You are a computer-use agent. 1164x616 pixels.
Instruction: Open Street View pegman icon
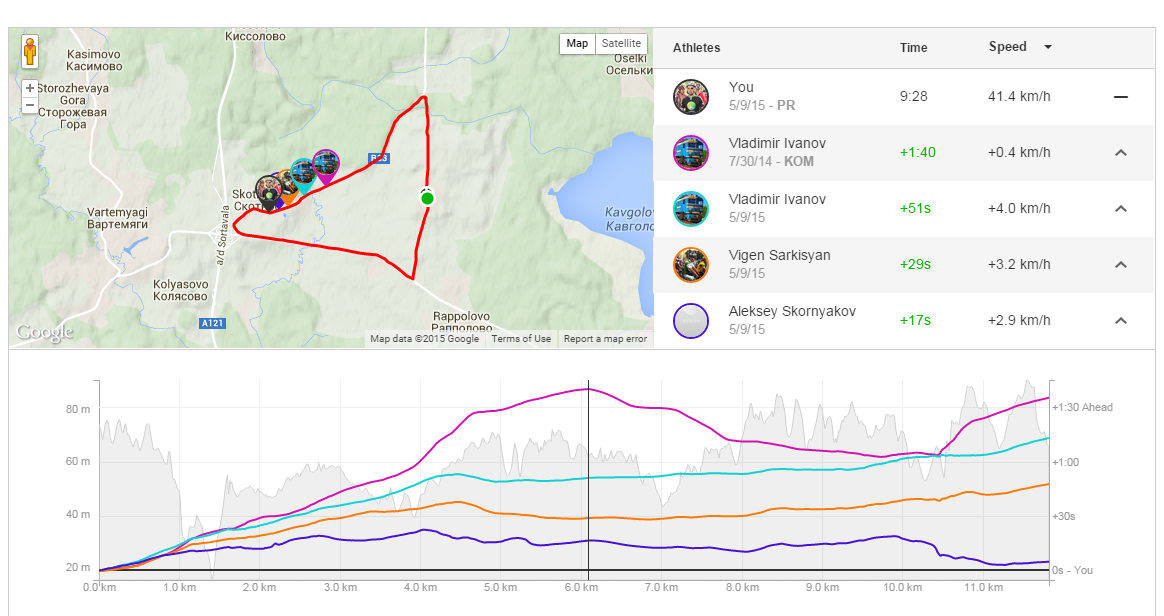[x=30, y=52]
